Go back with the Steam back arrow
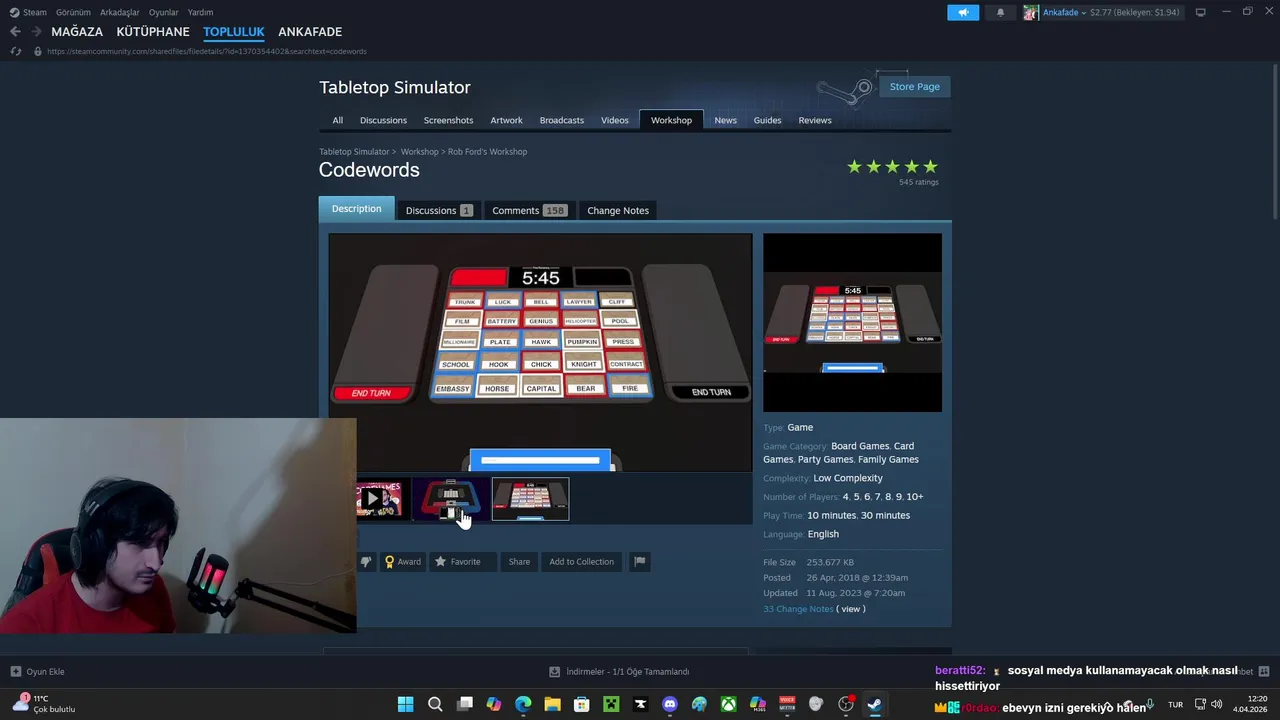The height and width of the screenshot is (720, 1280). pos(15,32)
